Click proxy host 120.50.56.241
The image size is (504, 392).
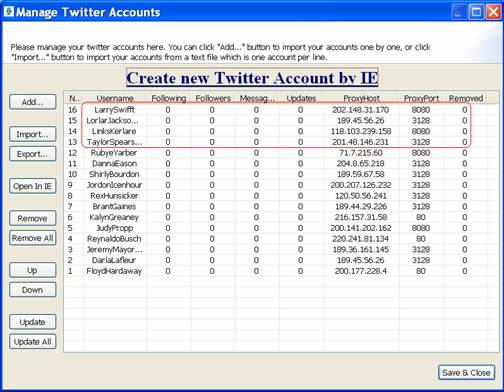(361, 196)
